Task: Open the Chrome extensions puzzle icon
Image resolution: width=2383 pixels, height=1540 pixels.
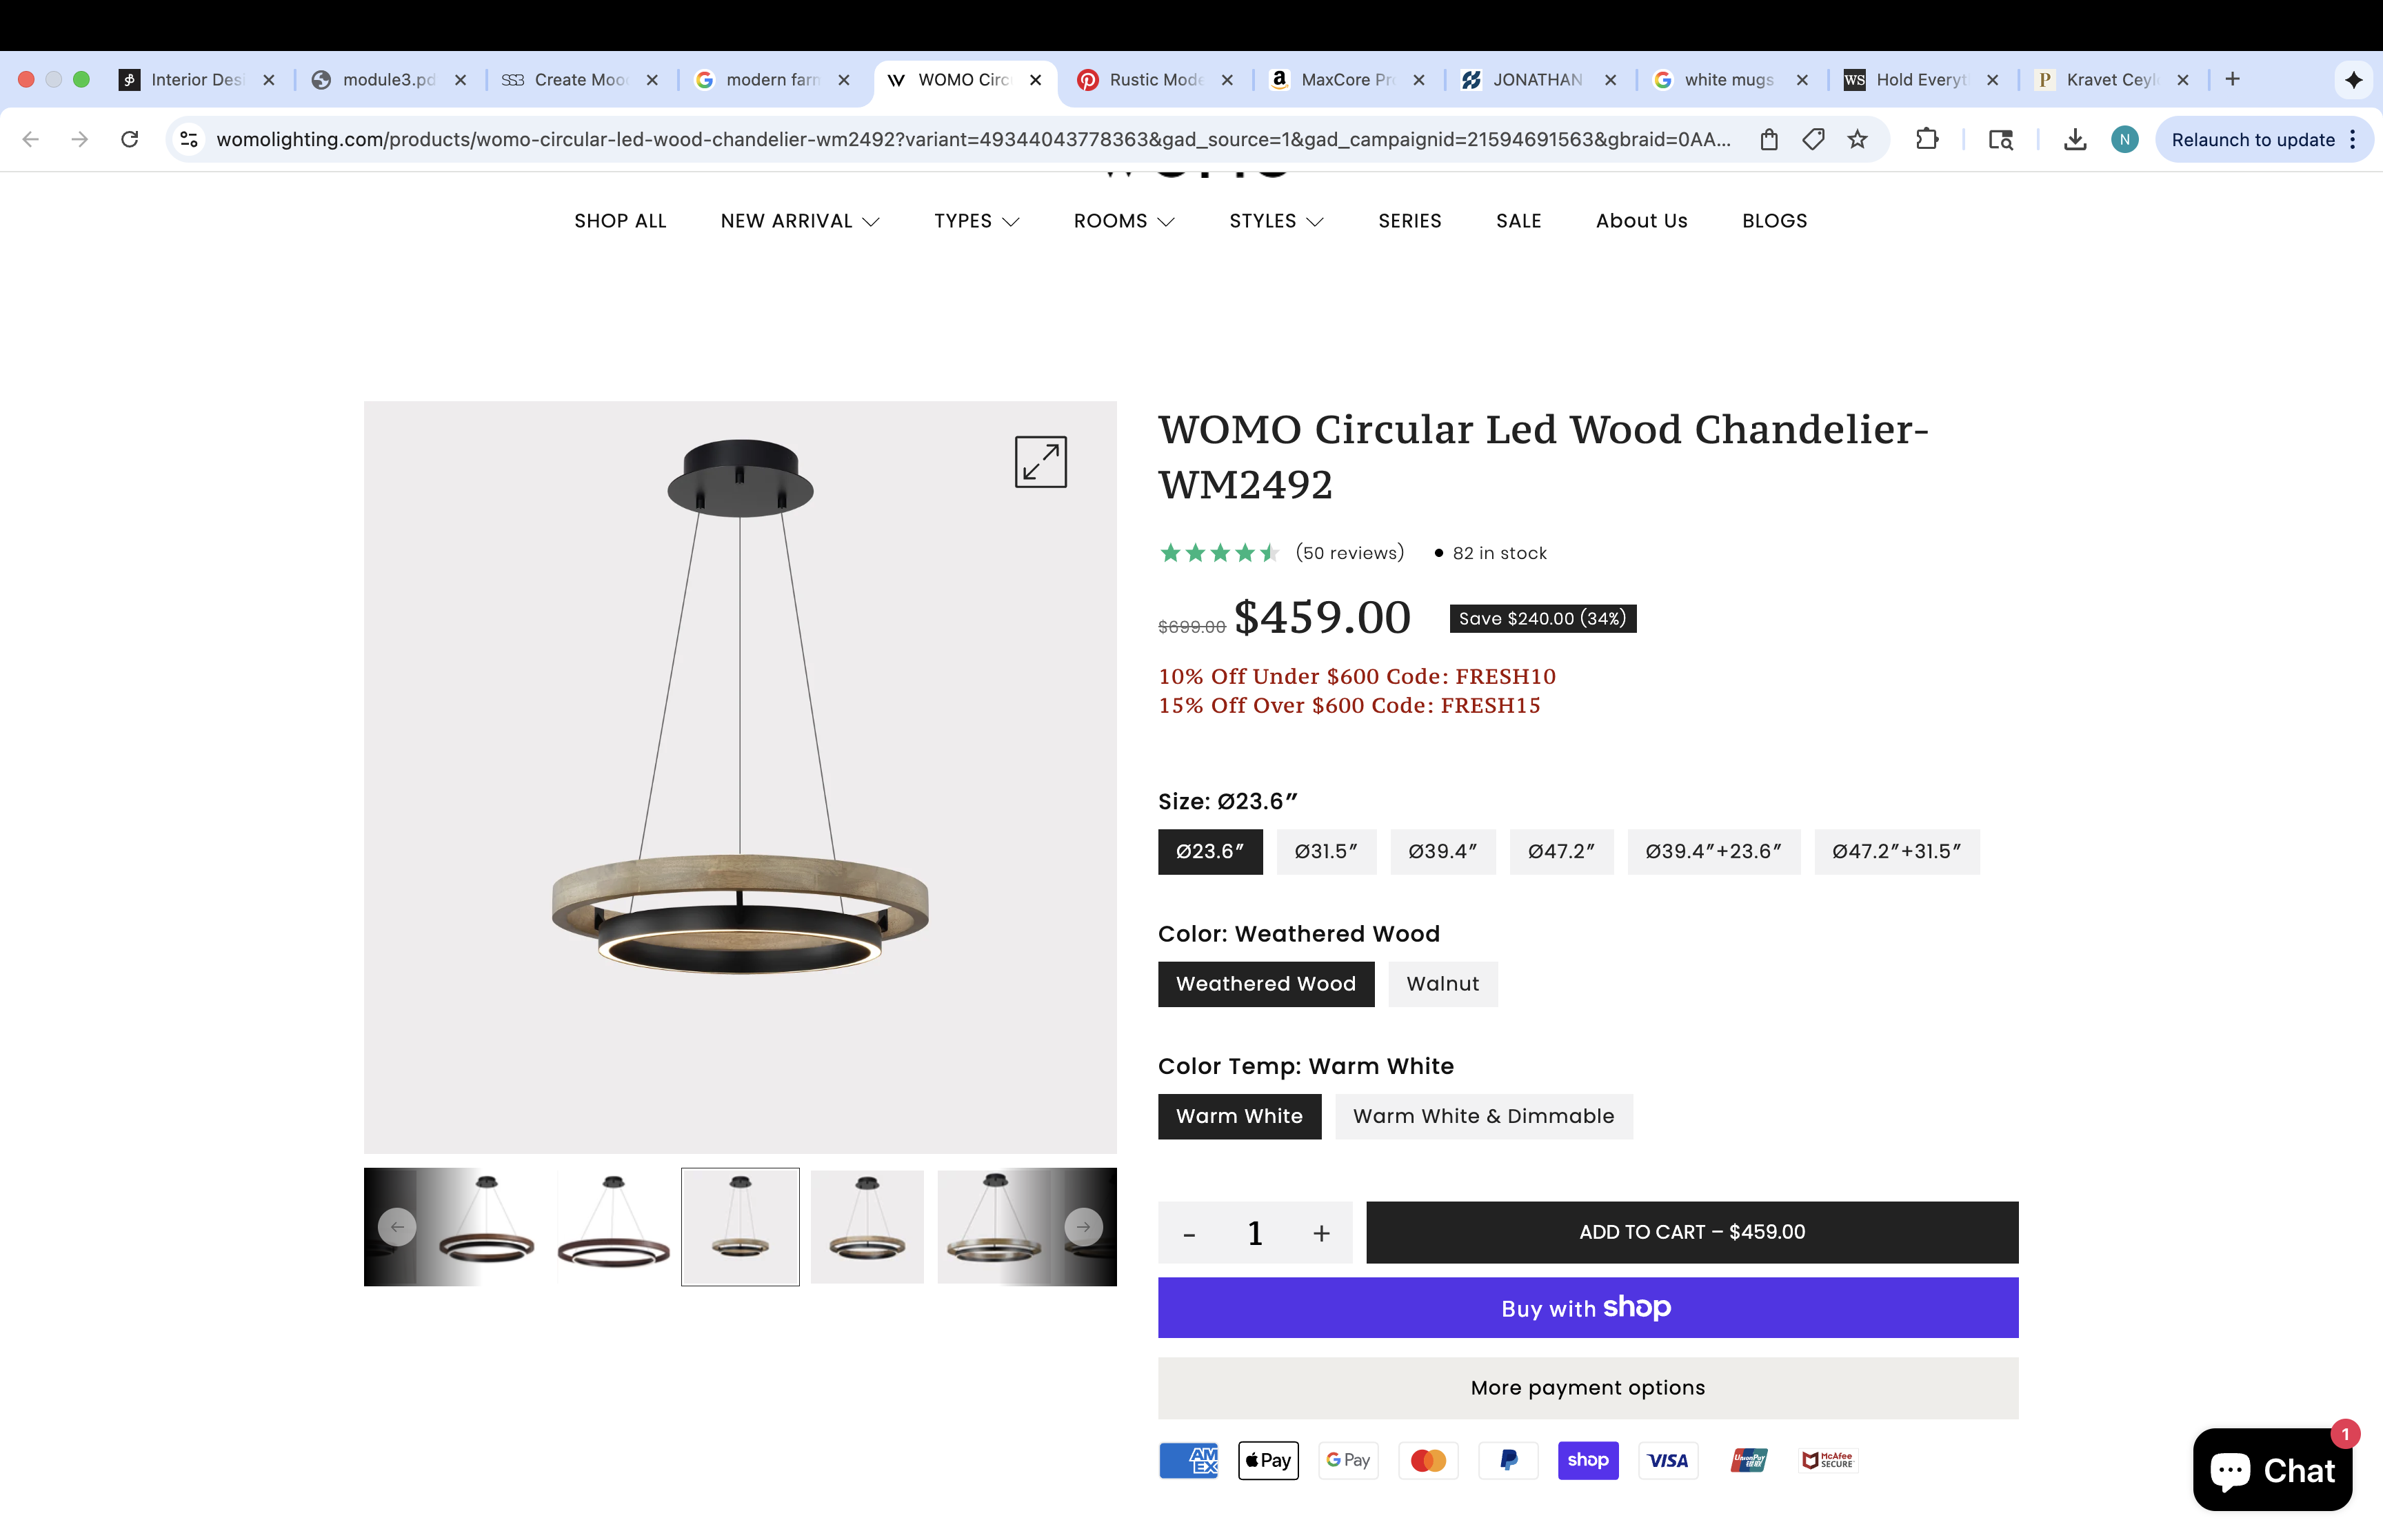Action: click(x=1926, y=139)
